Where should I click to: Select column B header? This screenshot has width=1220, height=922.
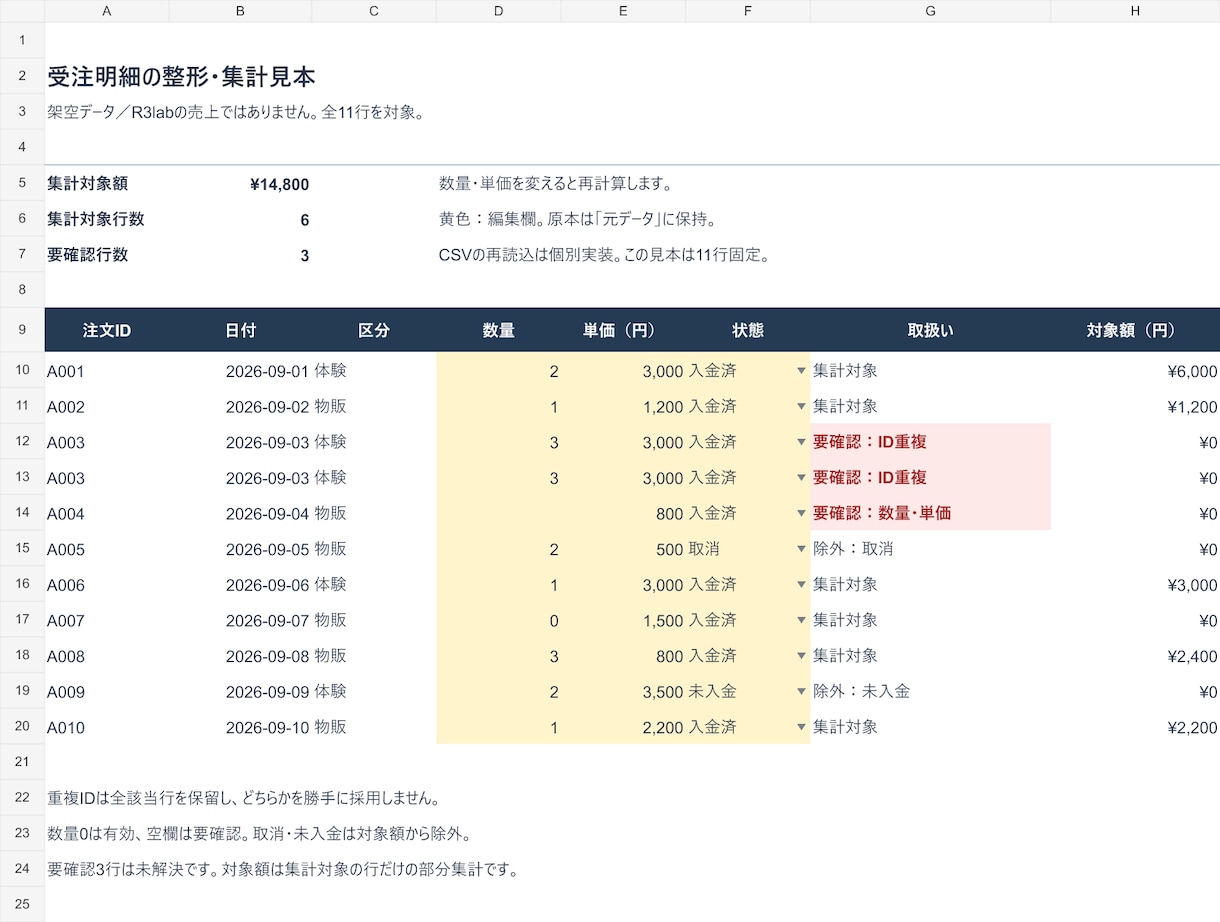[x=240, y=11]
